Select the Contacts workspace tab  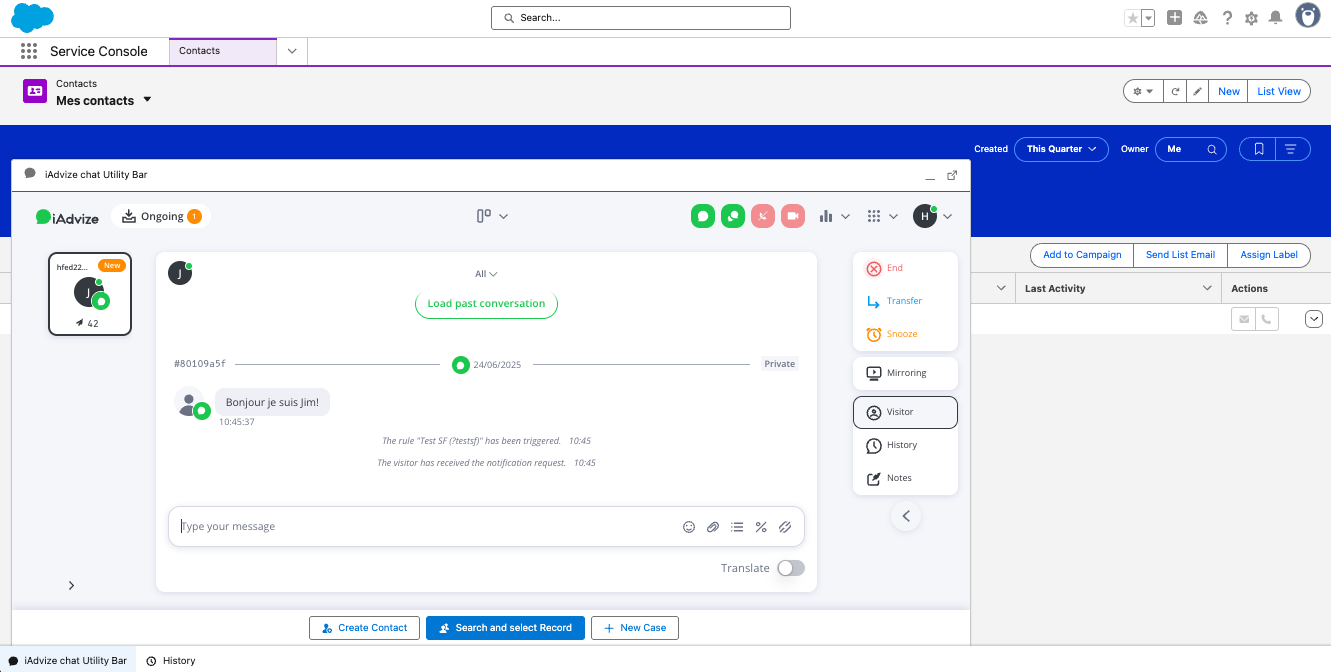222,51
